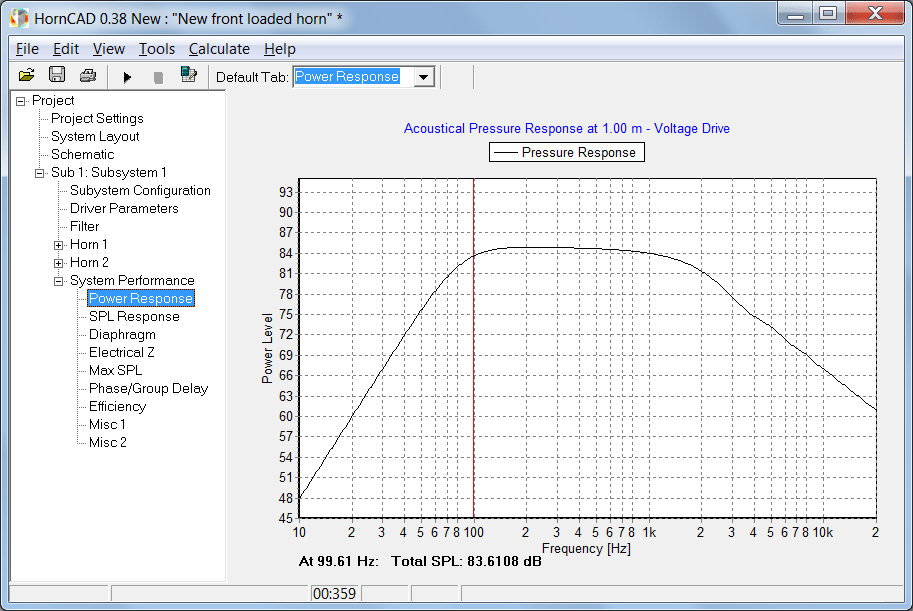Viewport: 913px width, 611px height.
Task: Minimize the HornCAD window
Action: (795, 13)
